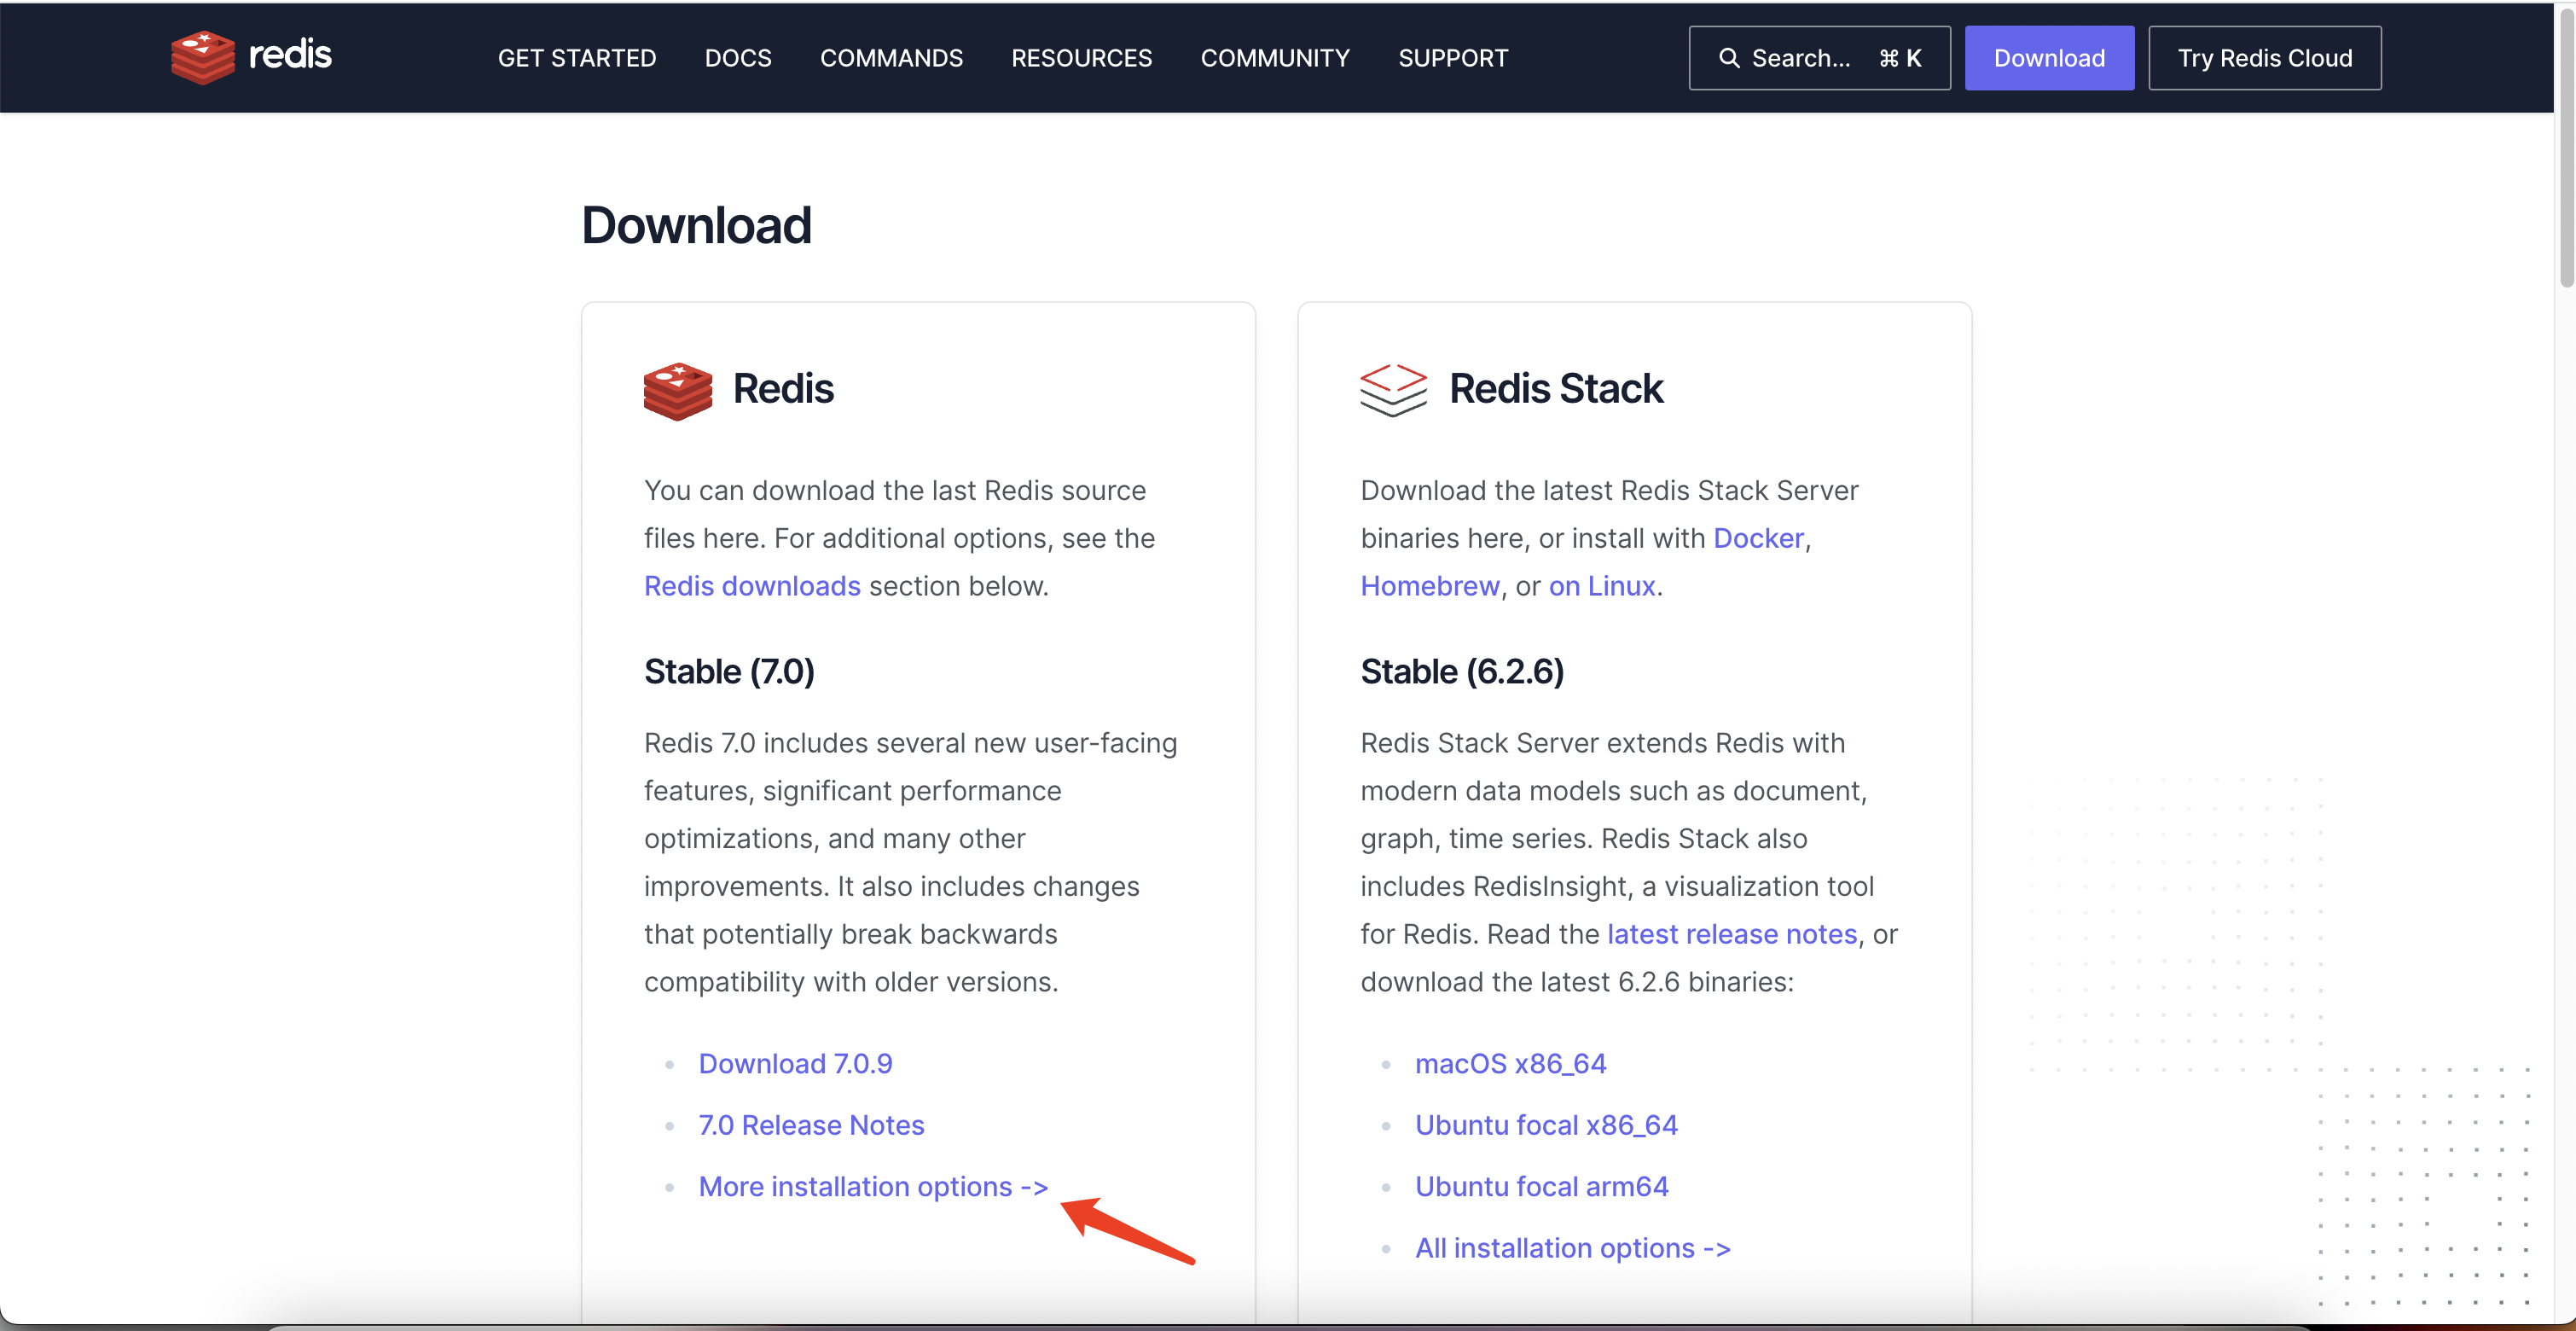Open the GET STARTED menu
The width and height of the screenshot is (2576, 1331).
[575, 57]
